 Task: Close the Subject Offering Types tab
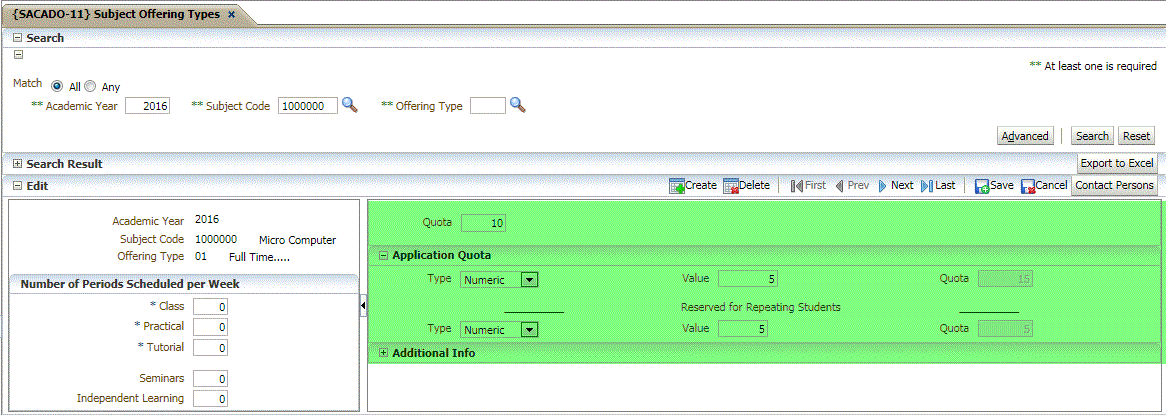[232, 14]
